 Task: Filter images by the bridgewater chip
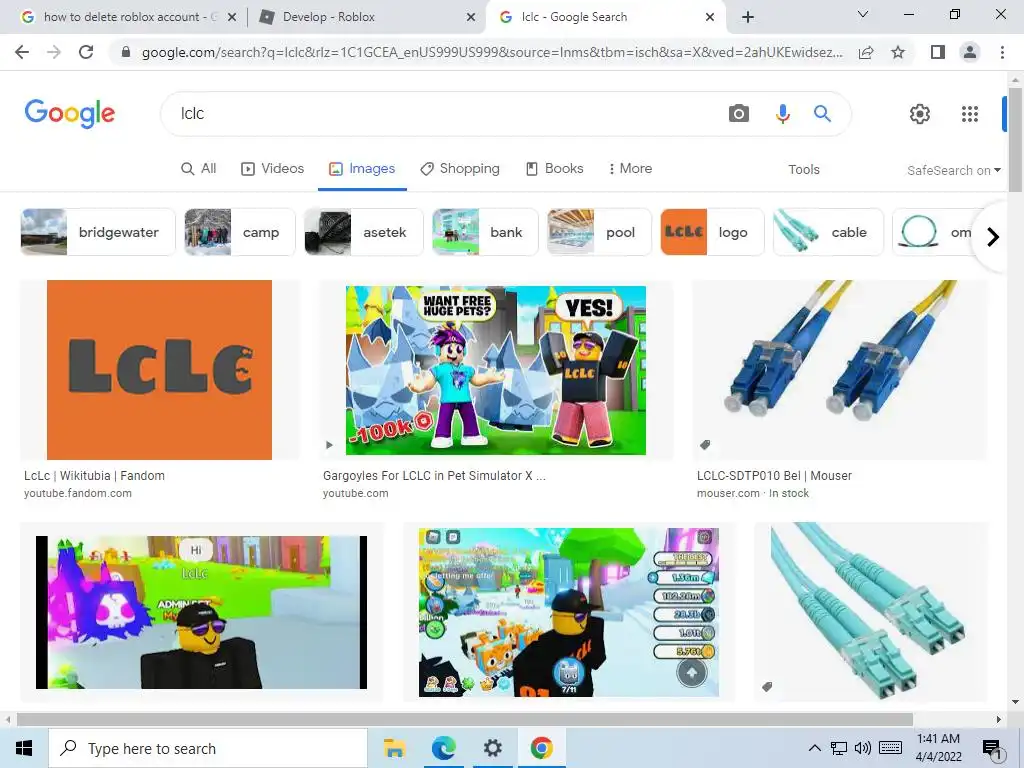click(98, 232)
